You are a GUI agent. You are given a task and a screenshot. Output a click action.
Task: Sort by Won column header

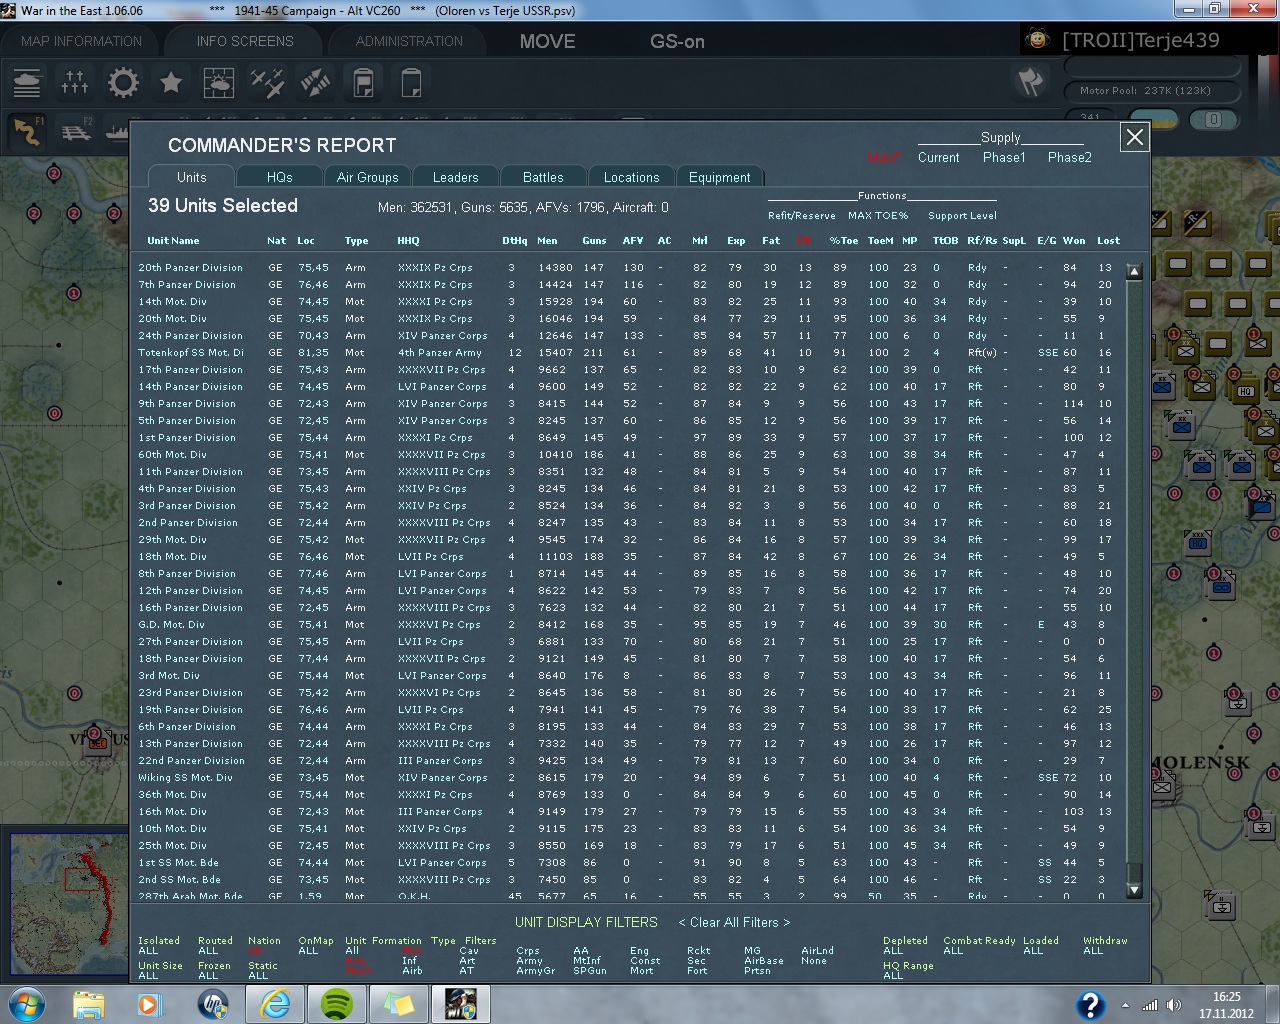coord(1074,241)
